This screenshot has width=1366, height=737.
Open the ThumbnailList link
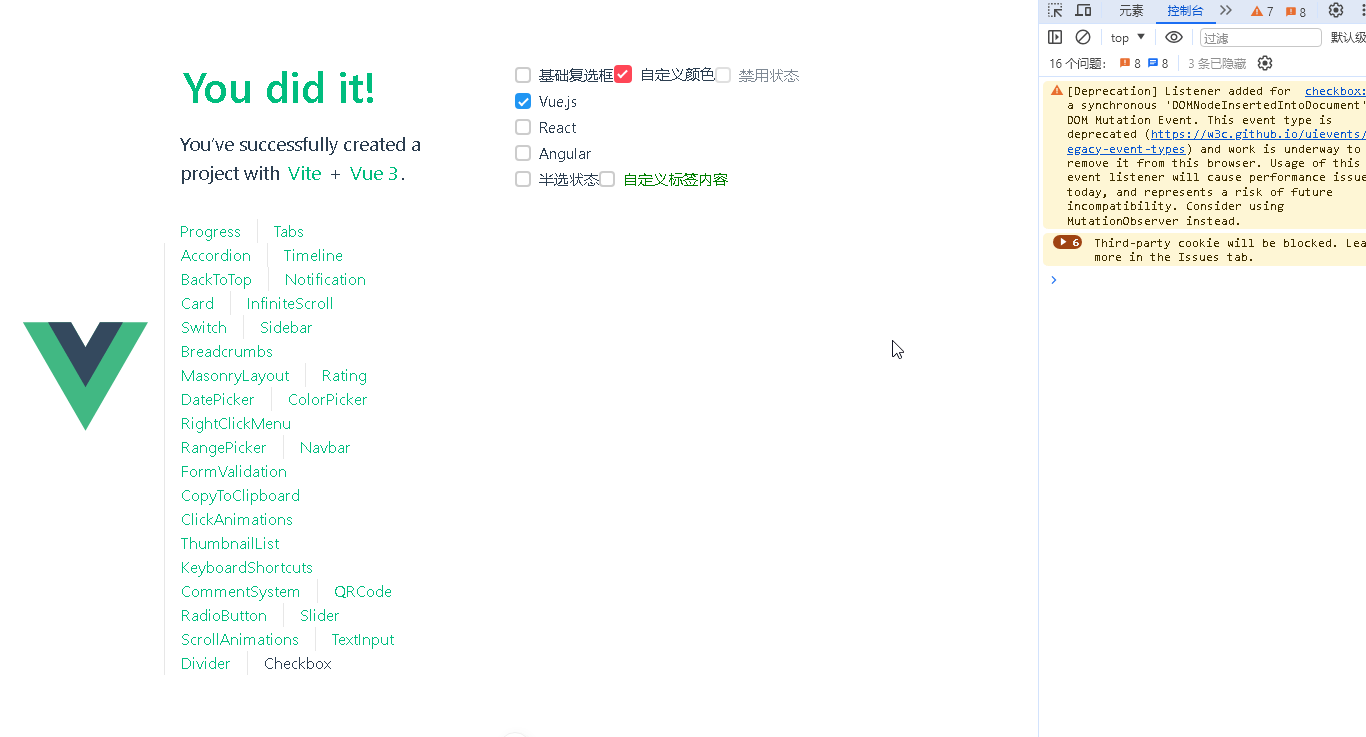pos(230,543)
